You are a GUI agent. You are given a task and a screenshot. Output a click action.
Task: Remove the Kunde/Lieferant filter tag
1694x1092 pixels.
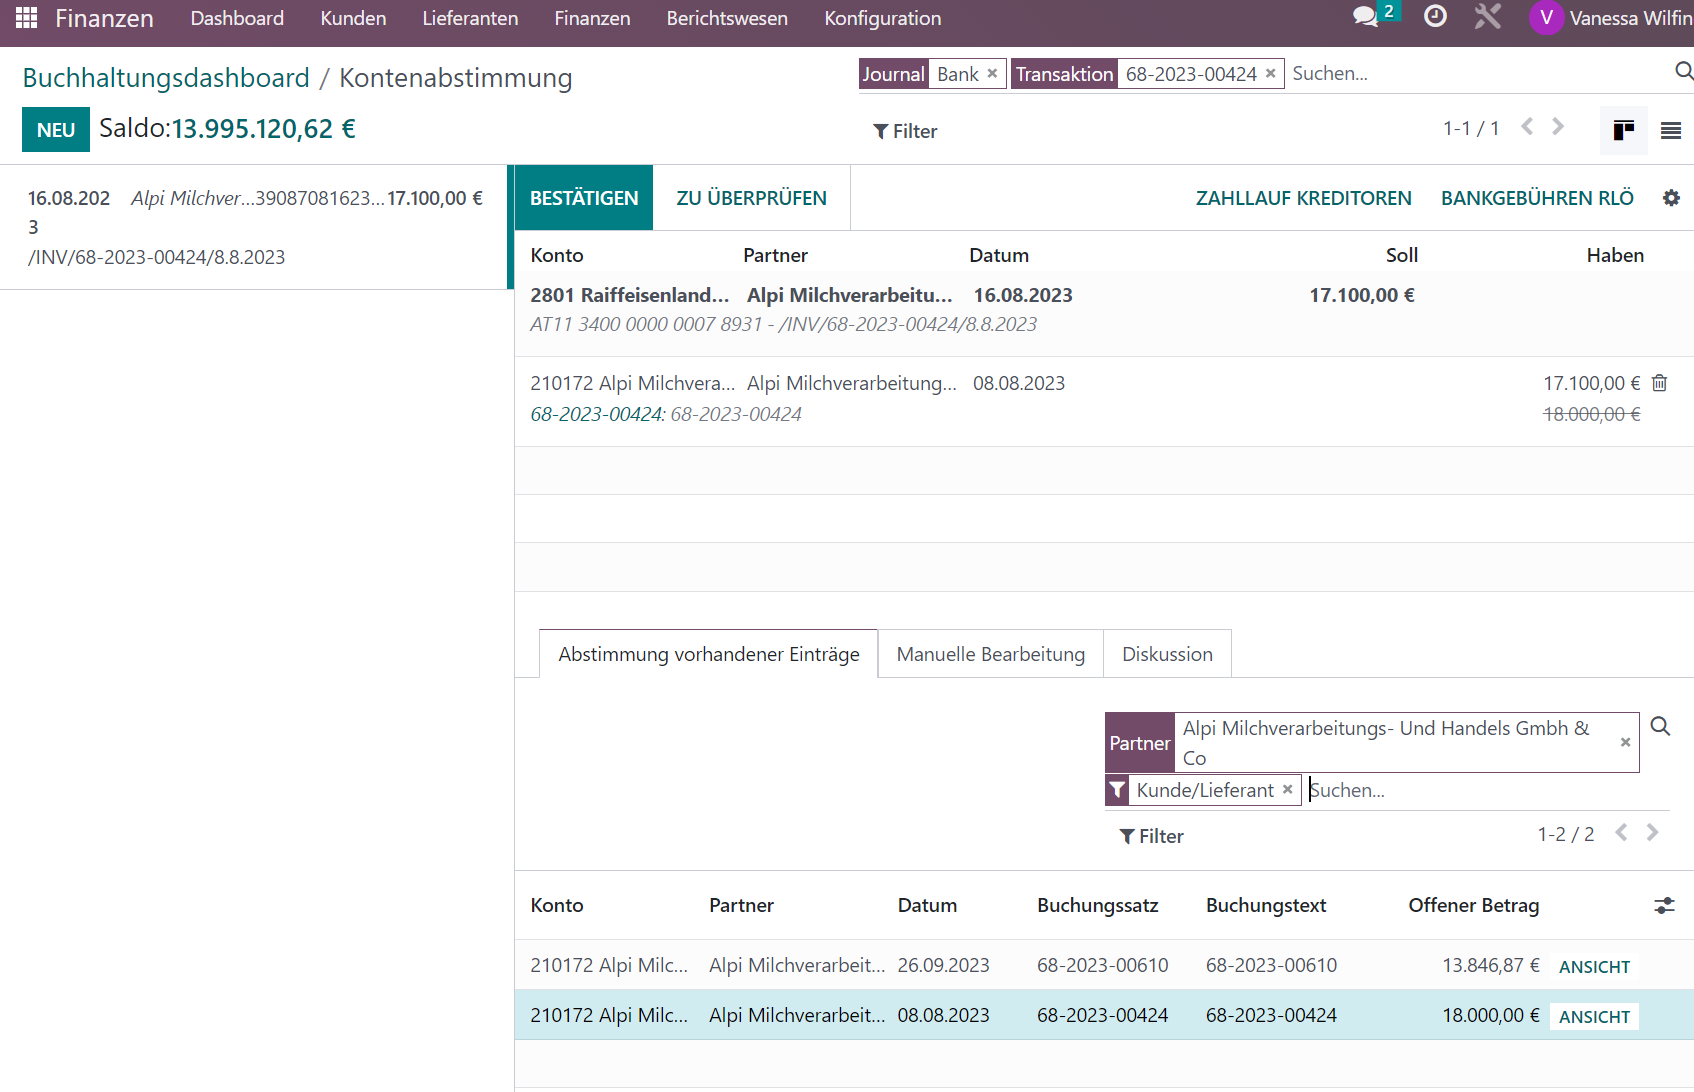1288,789
